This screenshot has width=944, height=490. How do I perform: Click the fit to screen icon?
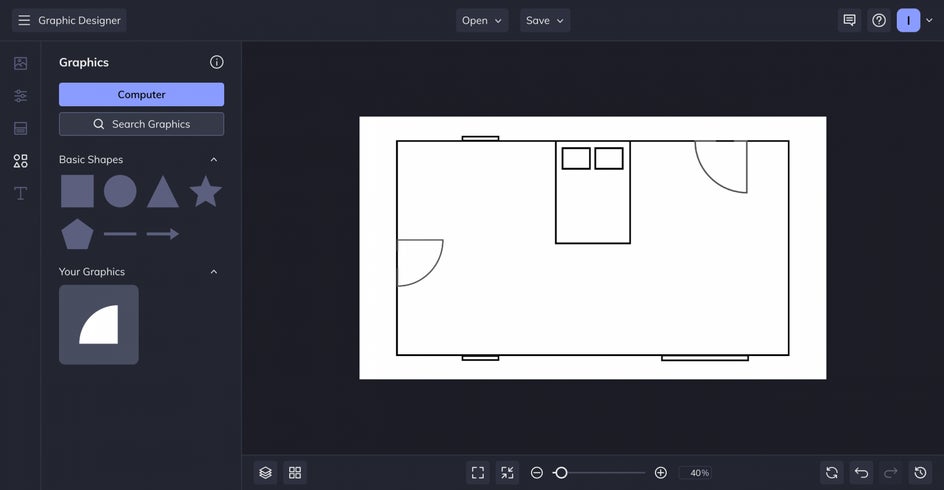(x=478, y=473)
